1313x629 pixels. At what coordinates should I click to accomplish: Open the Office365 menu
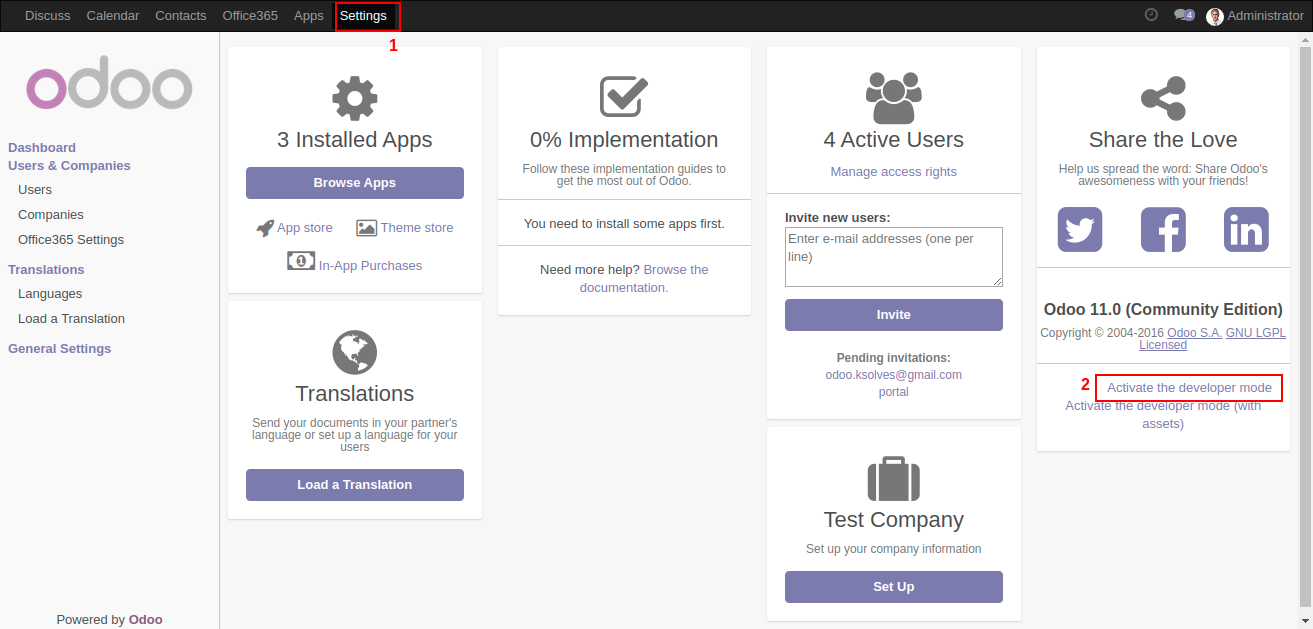click(x=250, y=16)
